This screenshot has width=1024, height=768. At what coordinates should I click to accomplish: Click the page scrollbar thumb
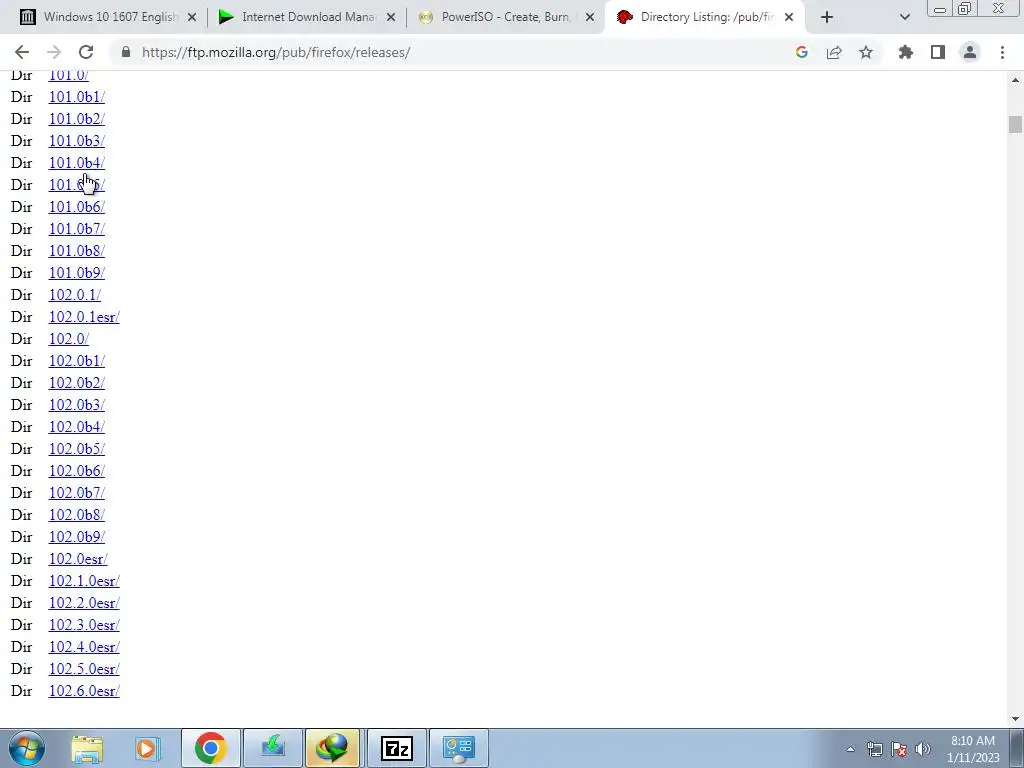pos(1015,124)
